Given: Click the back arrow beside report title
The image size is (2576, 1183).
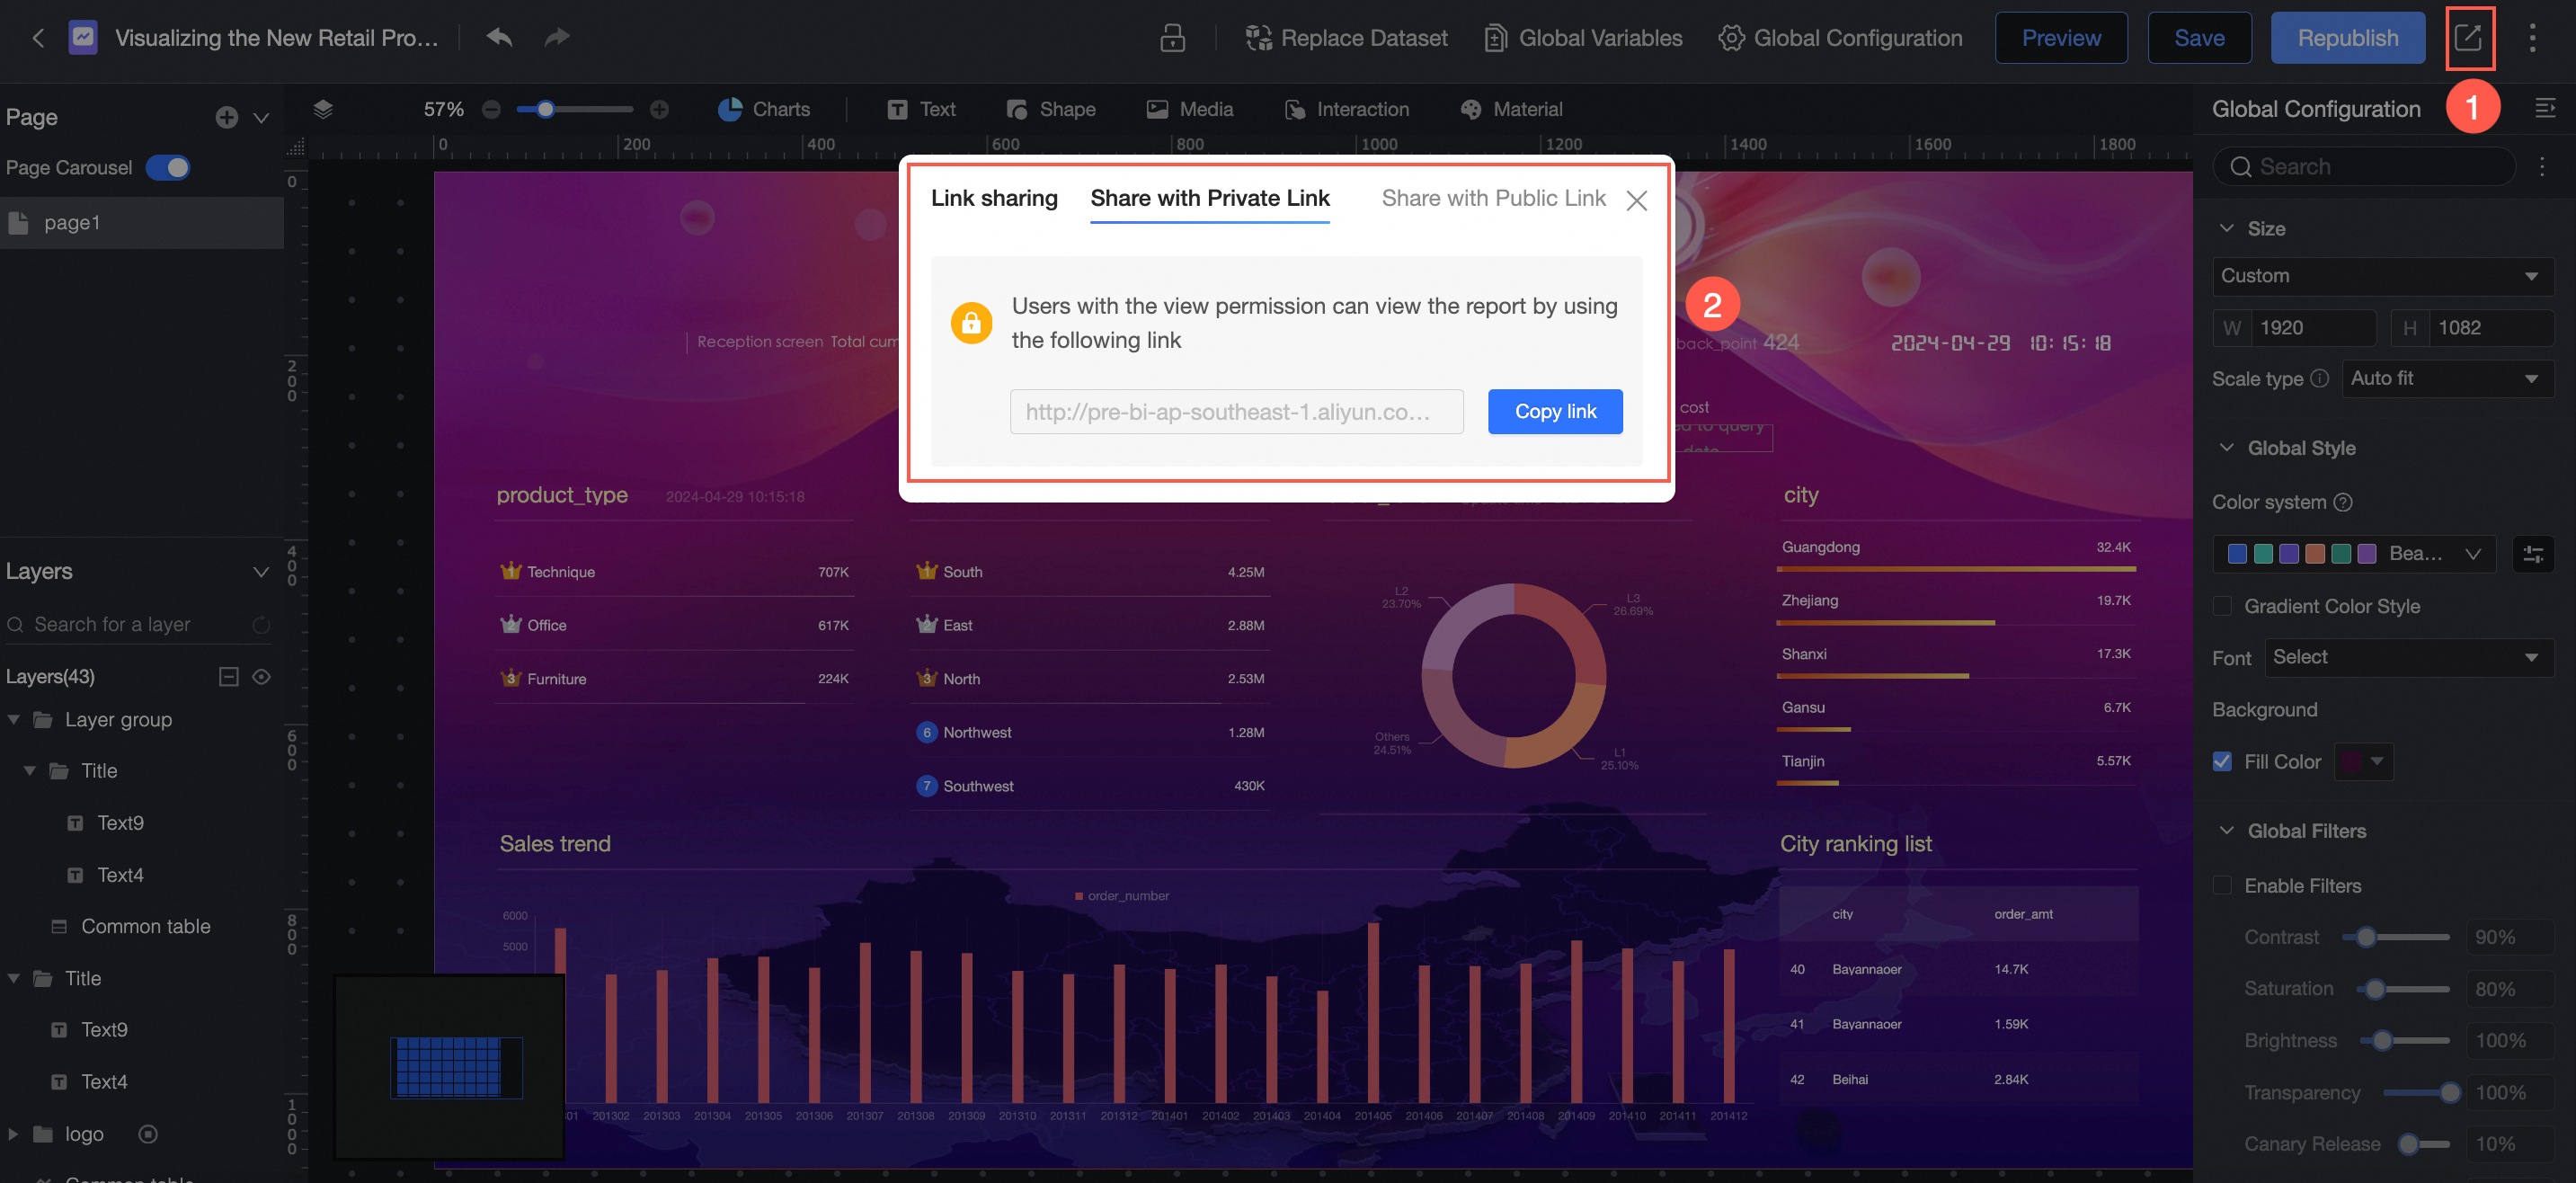Looking at the screenshot, I should (38, 38).
